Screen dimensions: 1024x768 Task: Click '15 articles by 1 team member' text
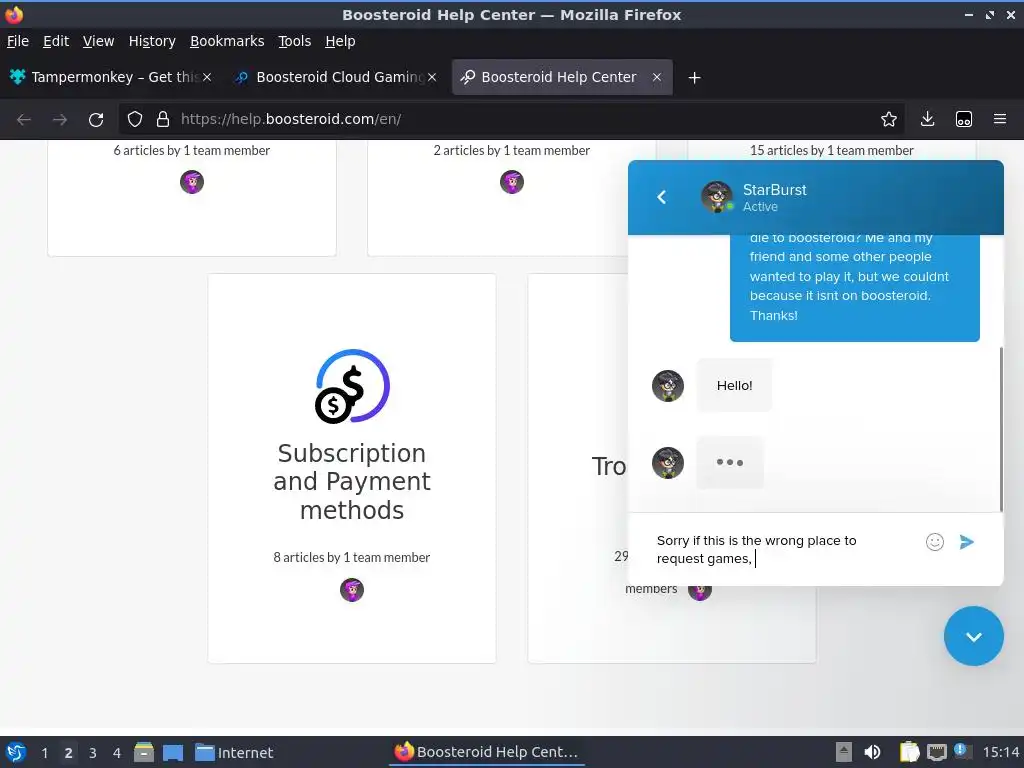pyautogui.click(x=831, y=150)
